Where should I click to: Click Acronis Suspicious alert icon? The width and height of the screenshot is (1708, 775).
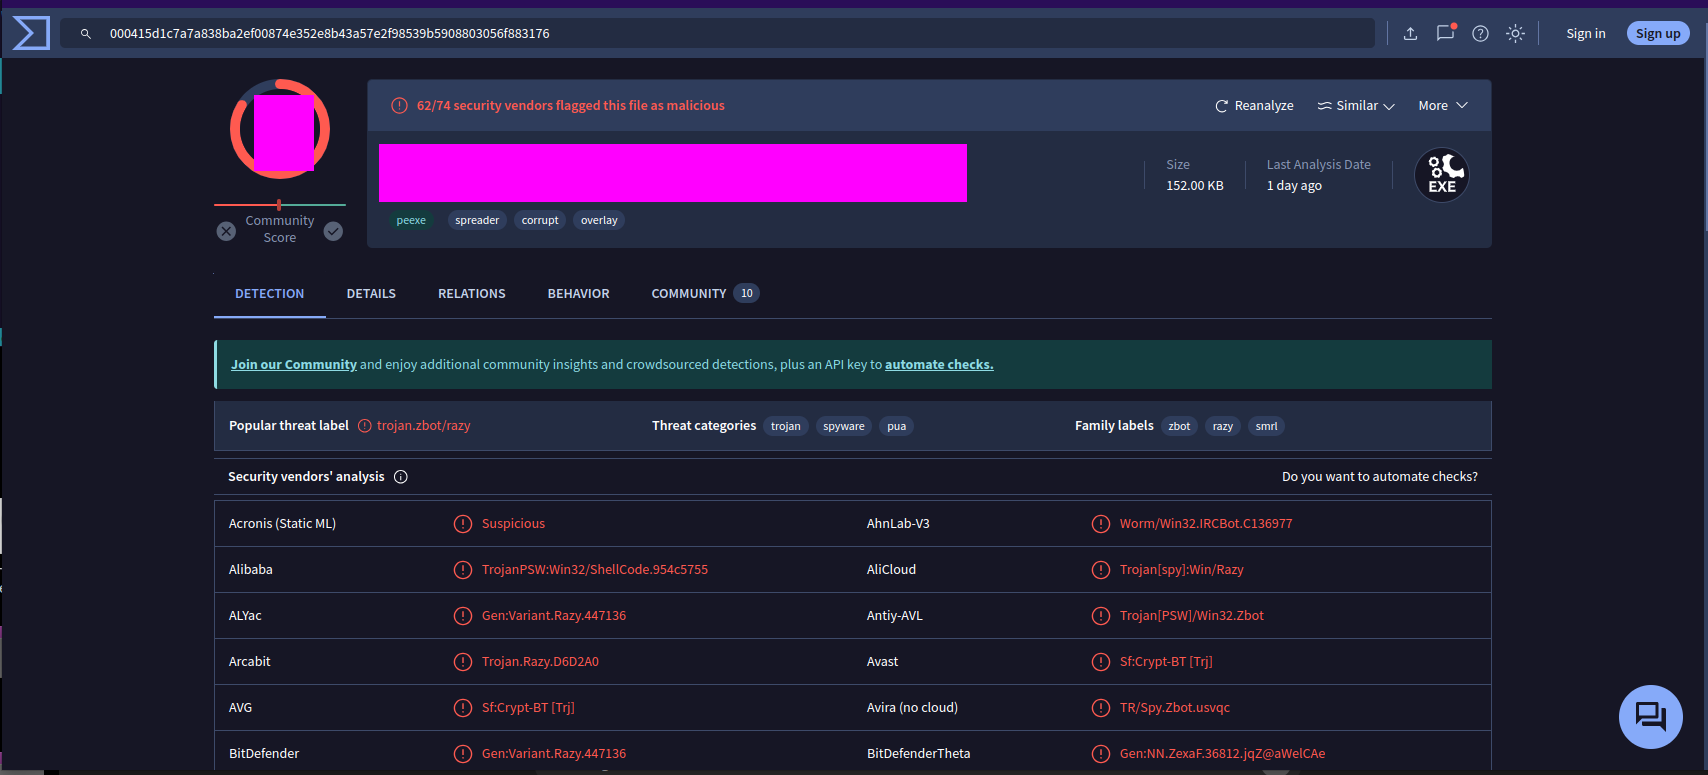(463, 524)
